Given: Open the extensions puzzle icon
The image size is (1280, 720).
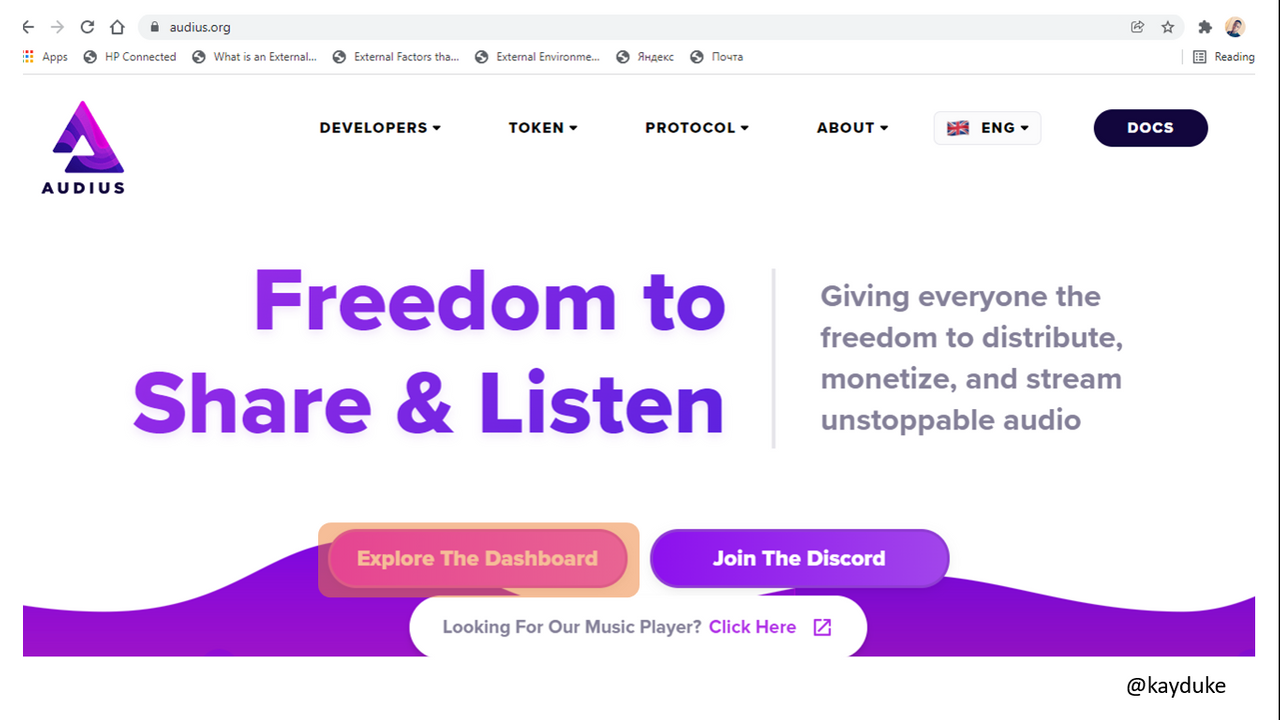Looking at the screenshot, I should pyautogui.click(x=1205, y=27).
